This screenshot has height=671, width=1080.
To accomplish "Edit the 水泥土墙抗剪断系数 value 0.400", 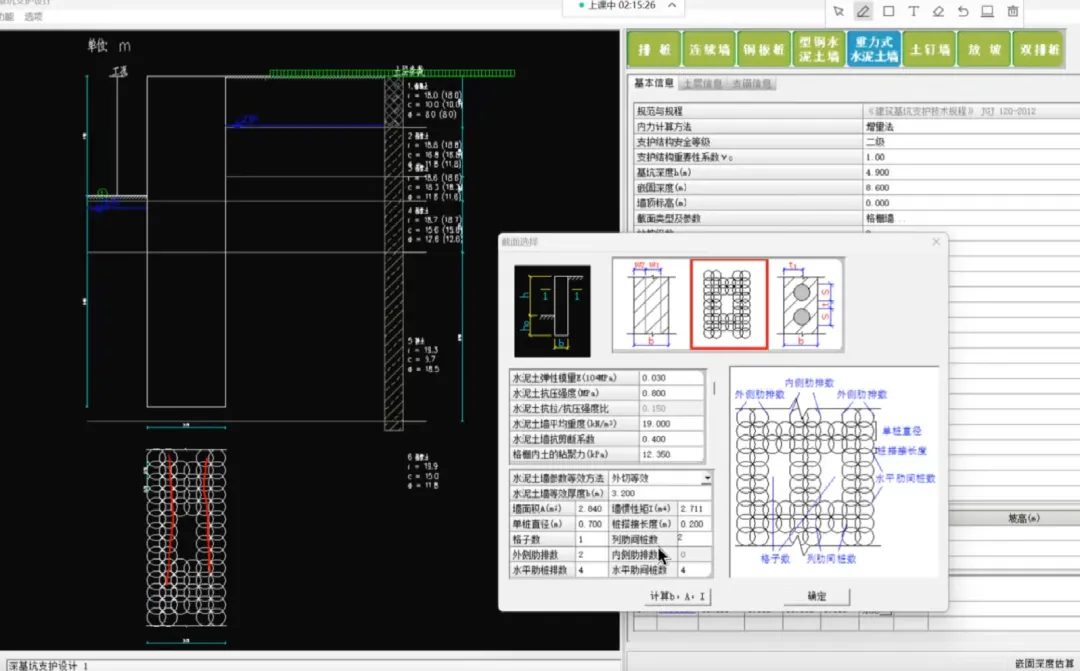I will click(x=672, y=440).
